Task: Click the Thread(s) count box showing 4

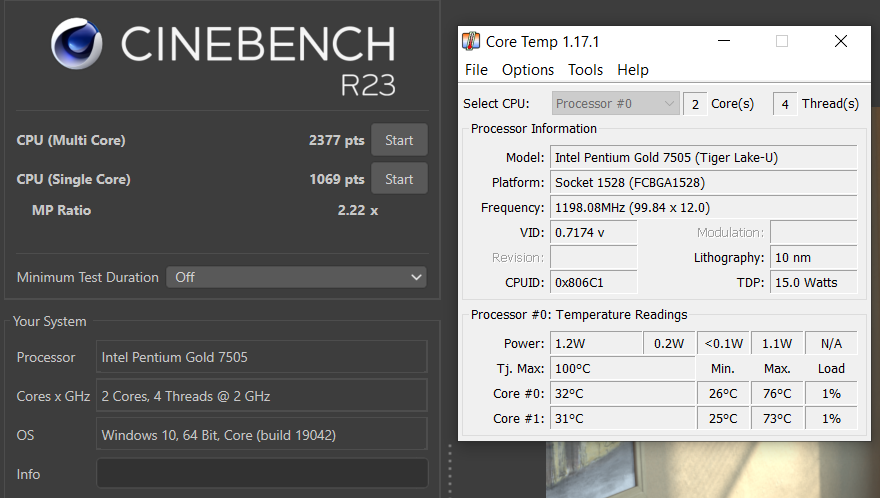Action: point(785,104)
